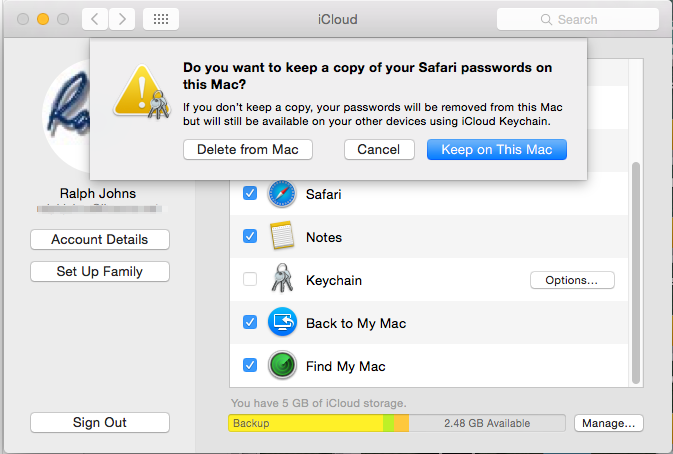
Task: Click the Safari compass icon
Action: point(282,194)
